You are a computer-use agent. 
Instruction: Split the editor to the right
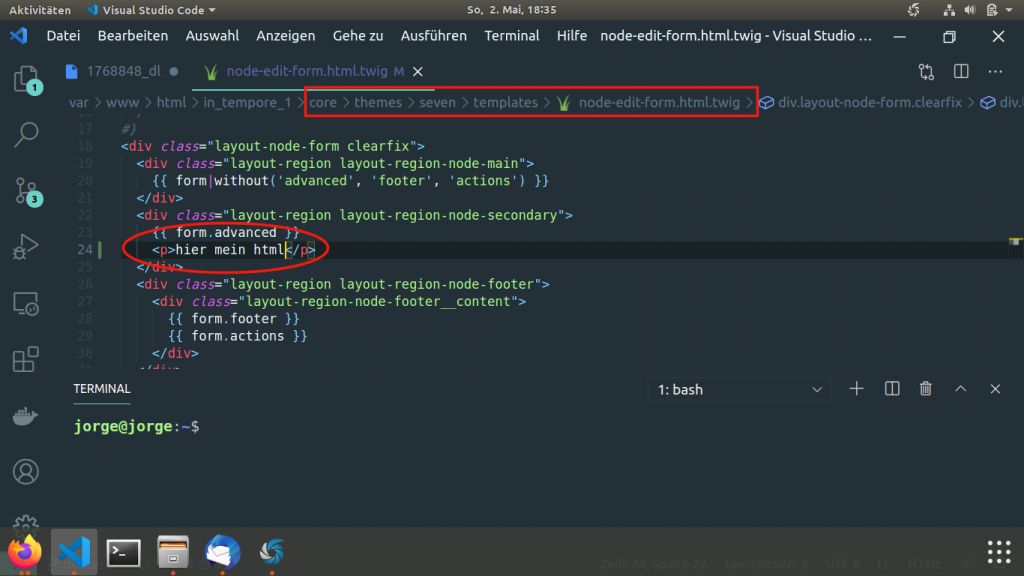(x=961, y=72)
